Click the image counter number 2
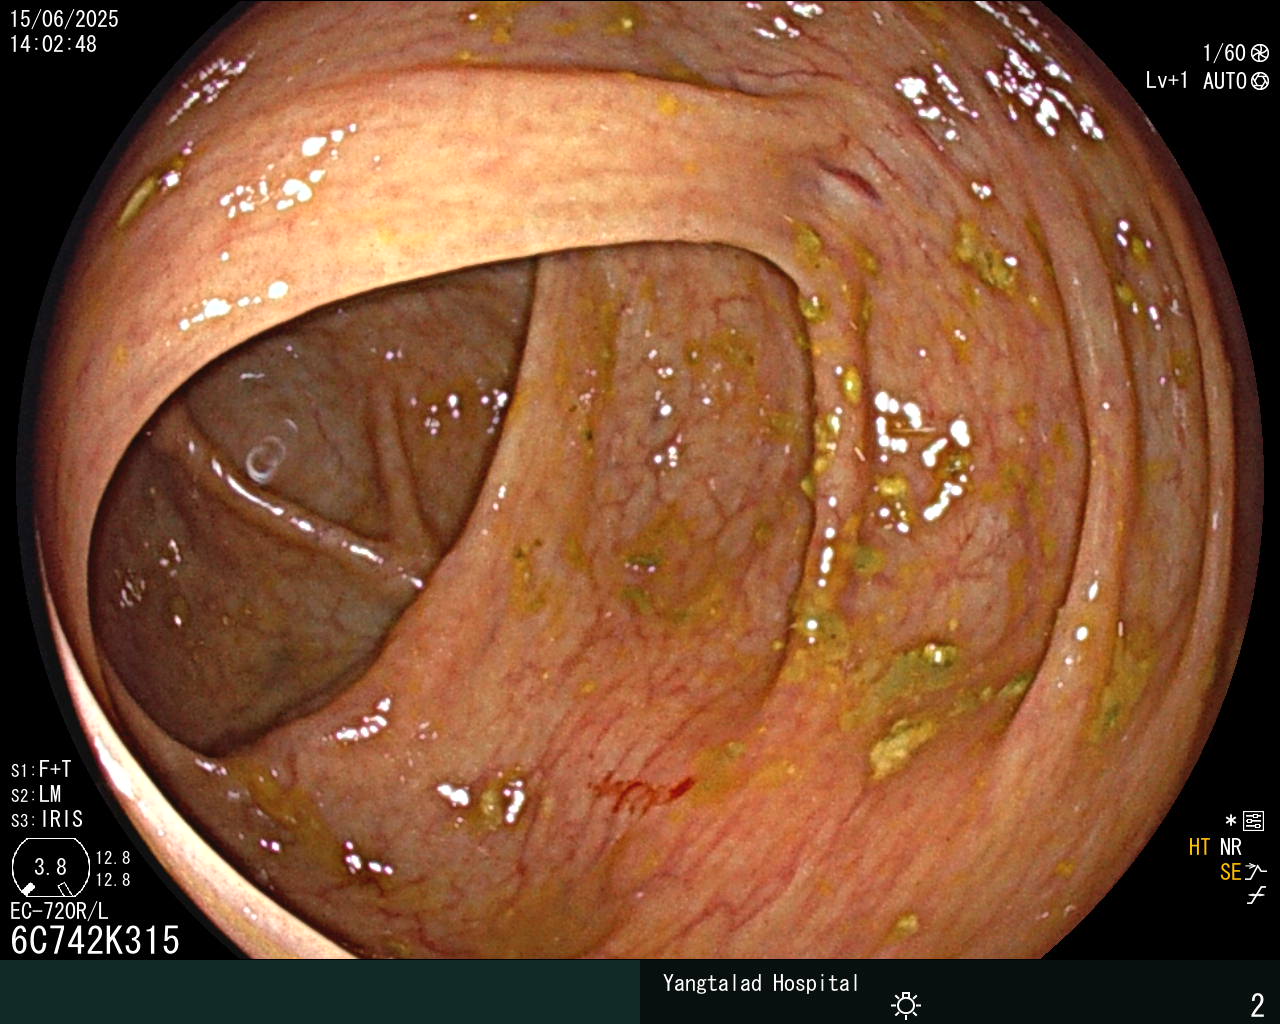This screenshot has width=1280, height=1024. 1257,1004
